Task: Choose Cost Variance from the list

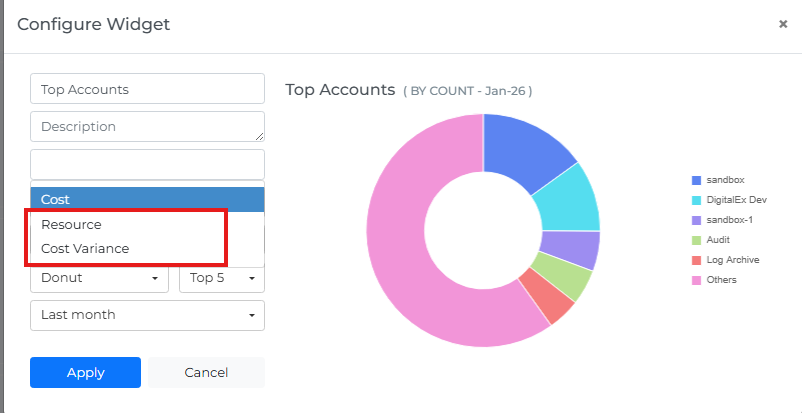Action: point(85,248)
